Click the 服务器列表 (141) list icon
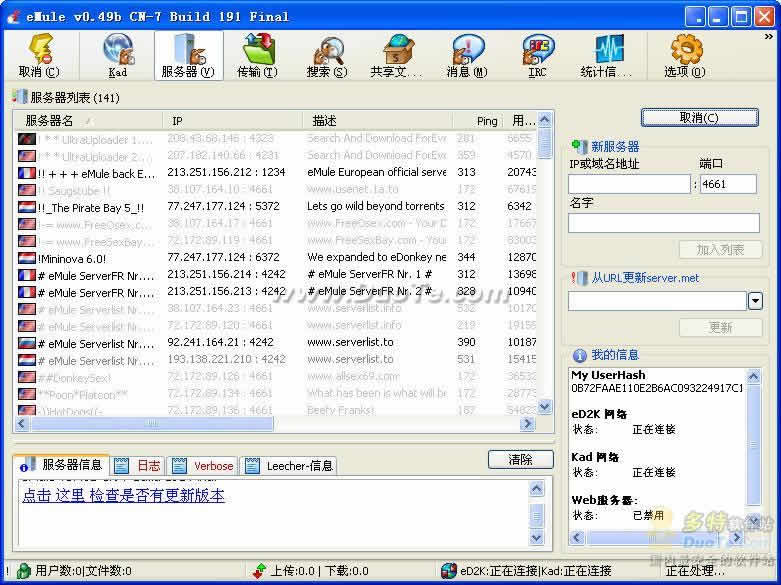This screenshot has width=781, height=585. tap(20, 97)
